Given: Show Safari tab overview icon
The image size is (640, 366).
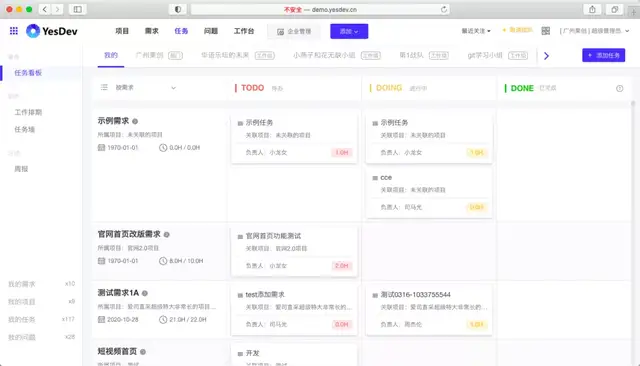Looking at the screenshot, I should (x=614, y=9).
